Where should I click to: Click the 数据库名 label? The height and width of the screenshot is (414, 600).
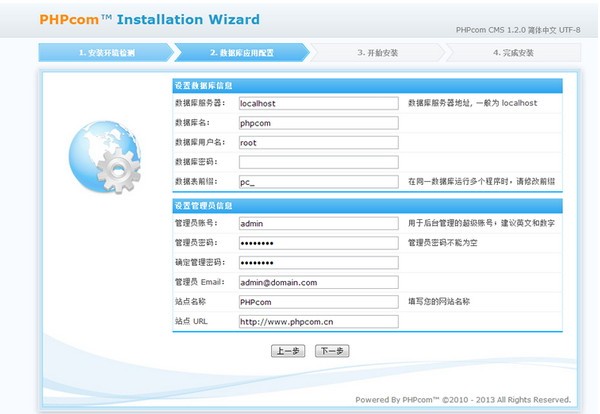click(192, 123)
